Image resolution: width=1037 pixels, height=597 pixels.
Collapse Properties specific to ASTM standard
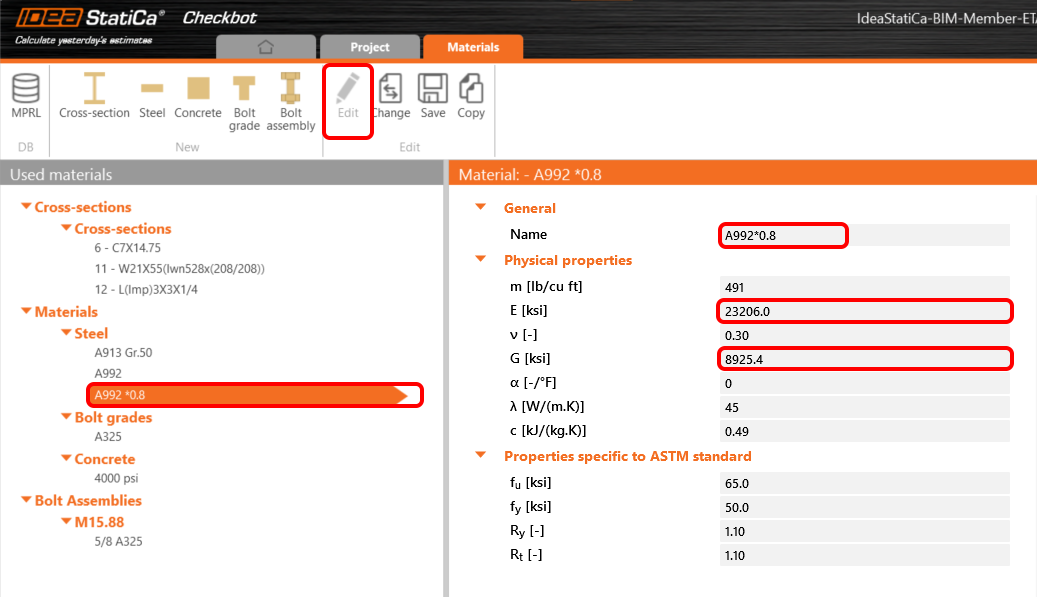[481, 455]
